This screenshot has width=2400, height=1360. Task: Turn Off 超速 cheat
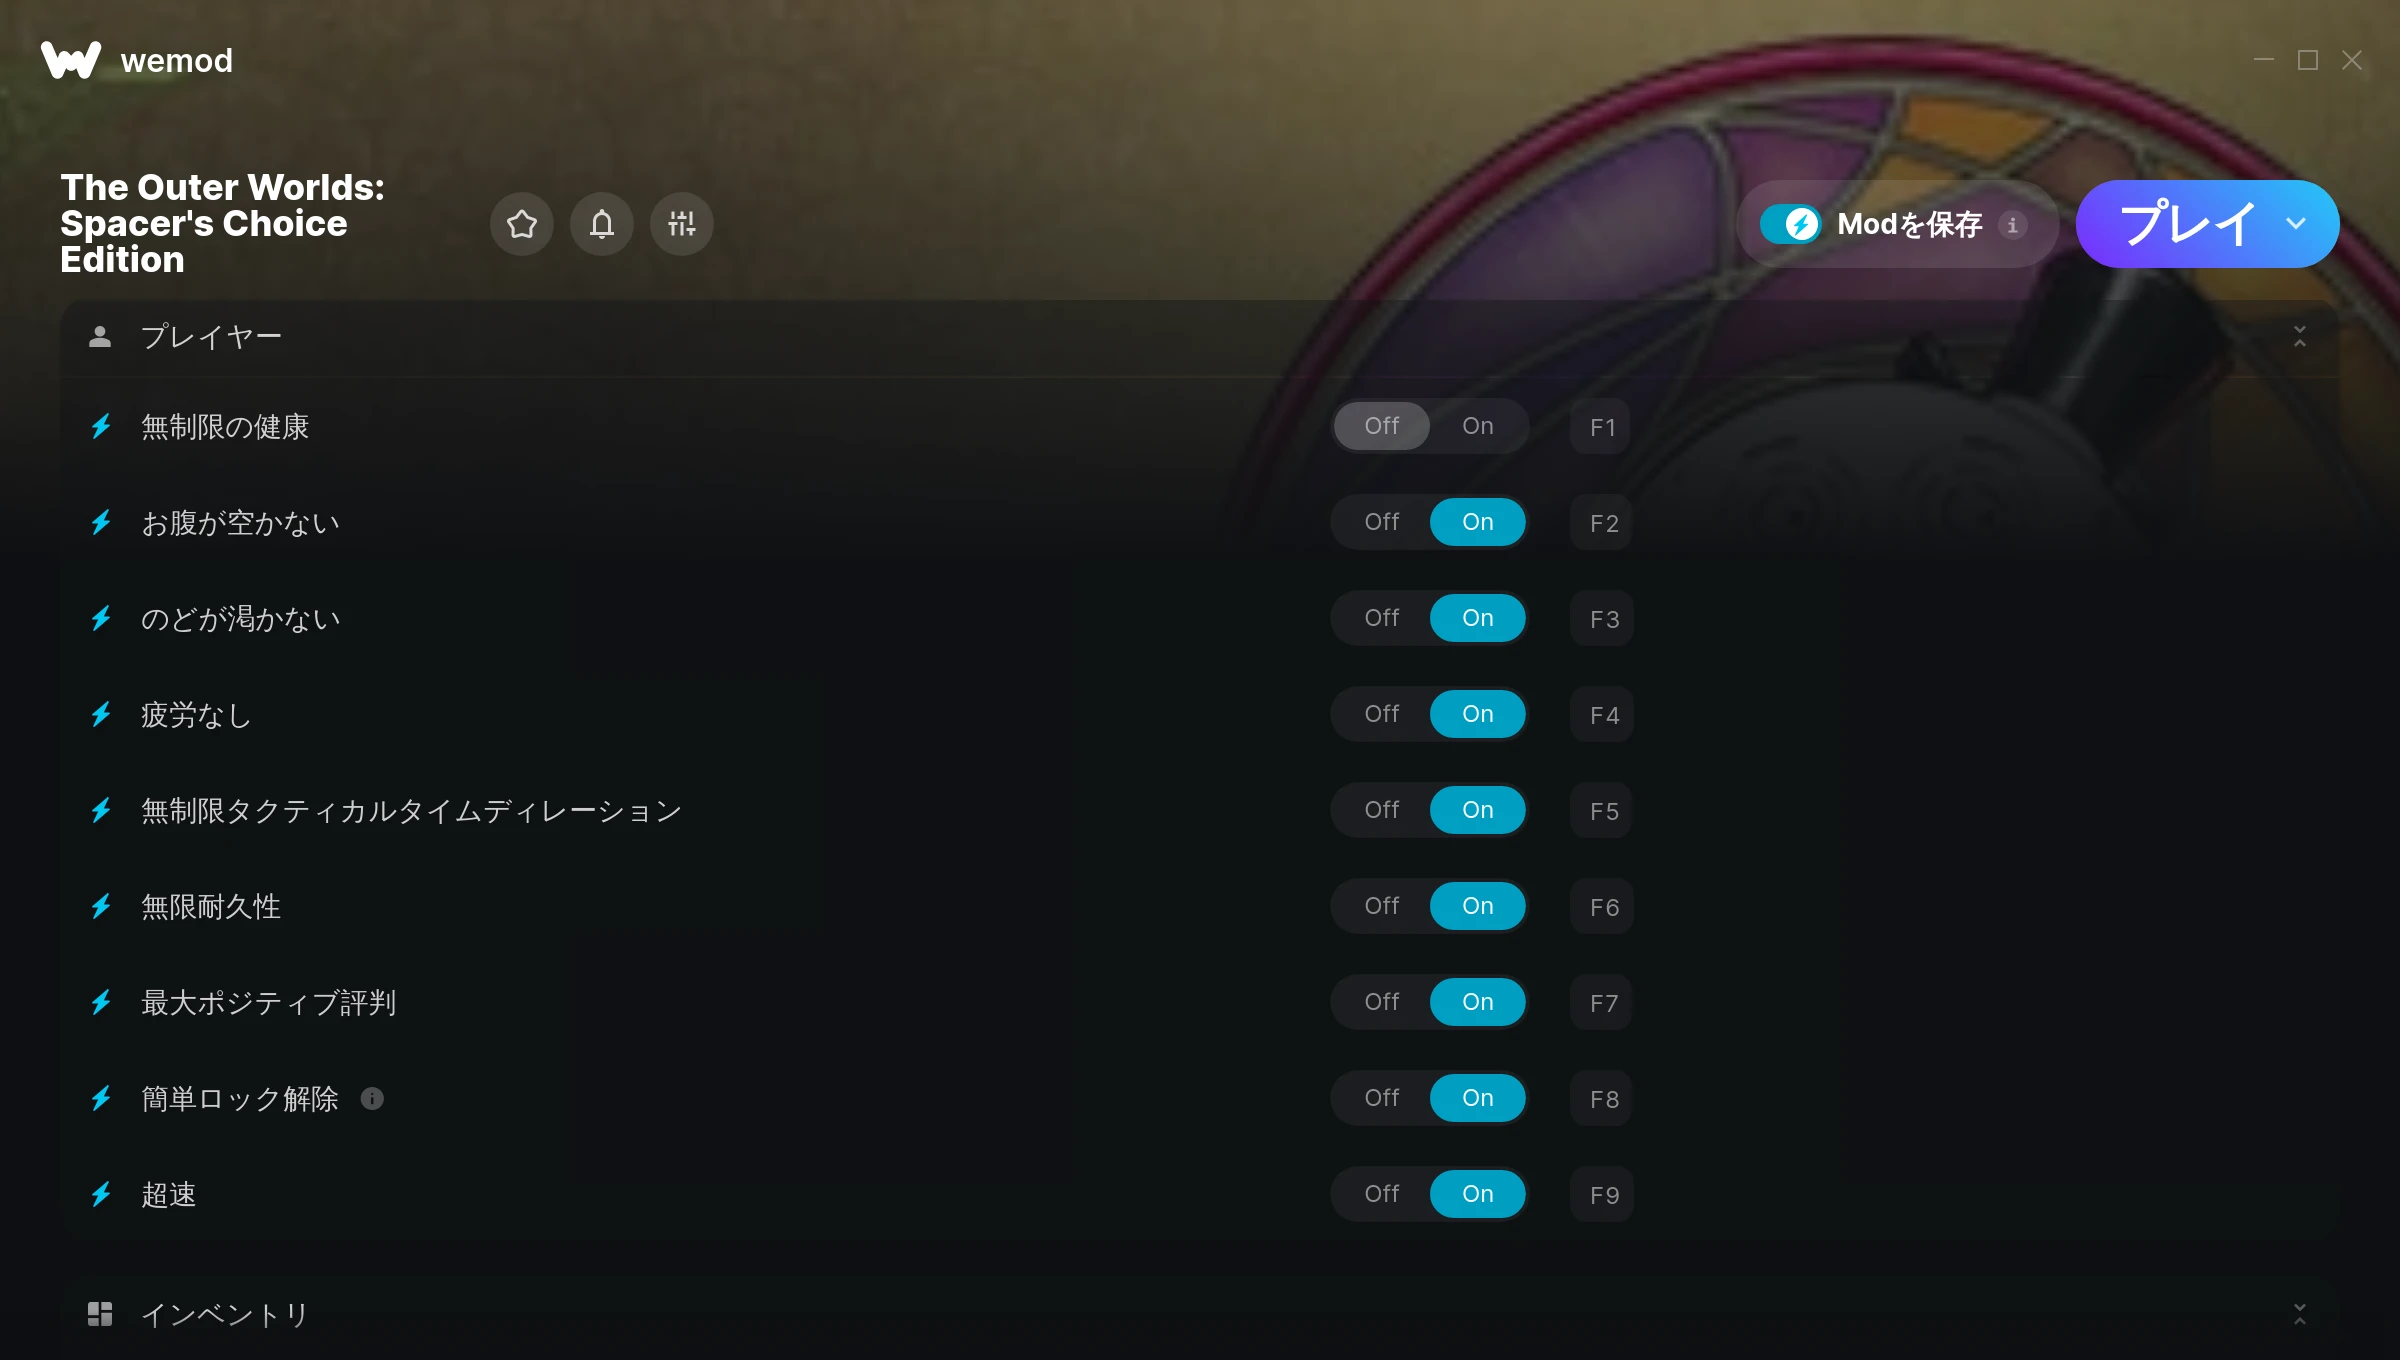tap(1382, 1194)
